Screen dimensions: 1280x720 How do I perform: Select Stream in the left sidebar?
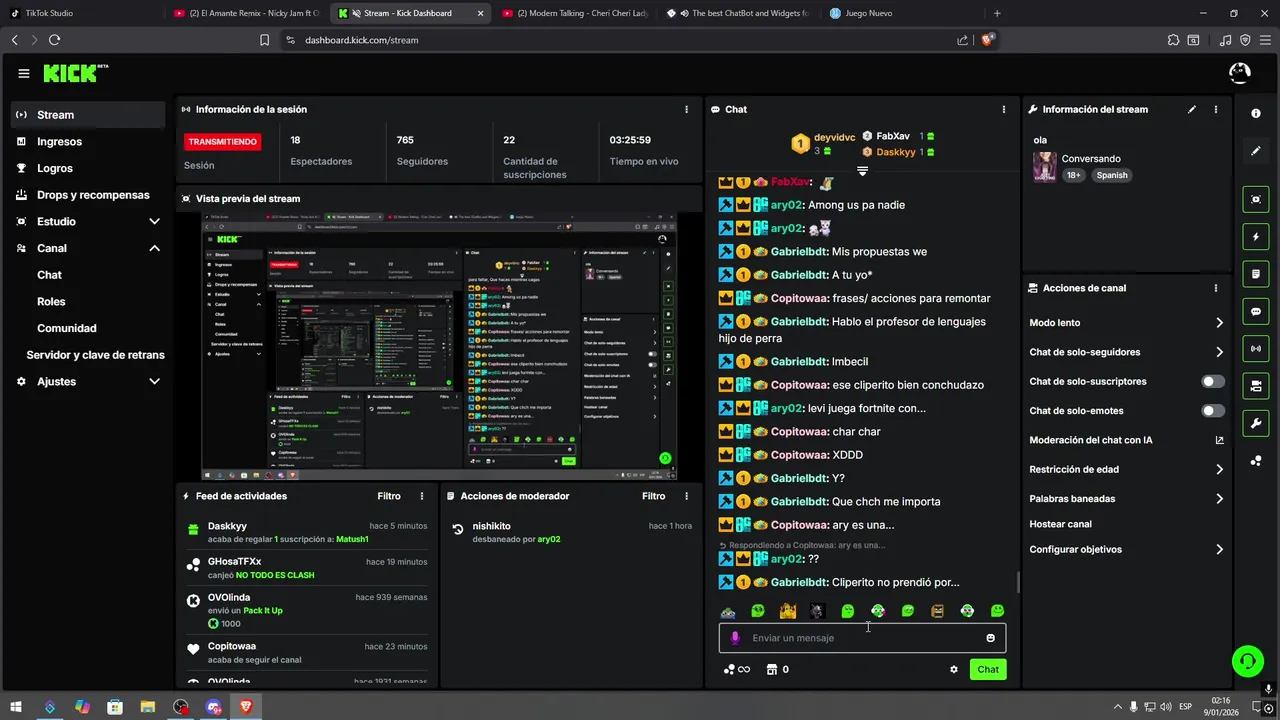click(x=88, y=115)
